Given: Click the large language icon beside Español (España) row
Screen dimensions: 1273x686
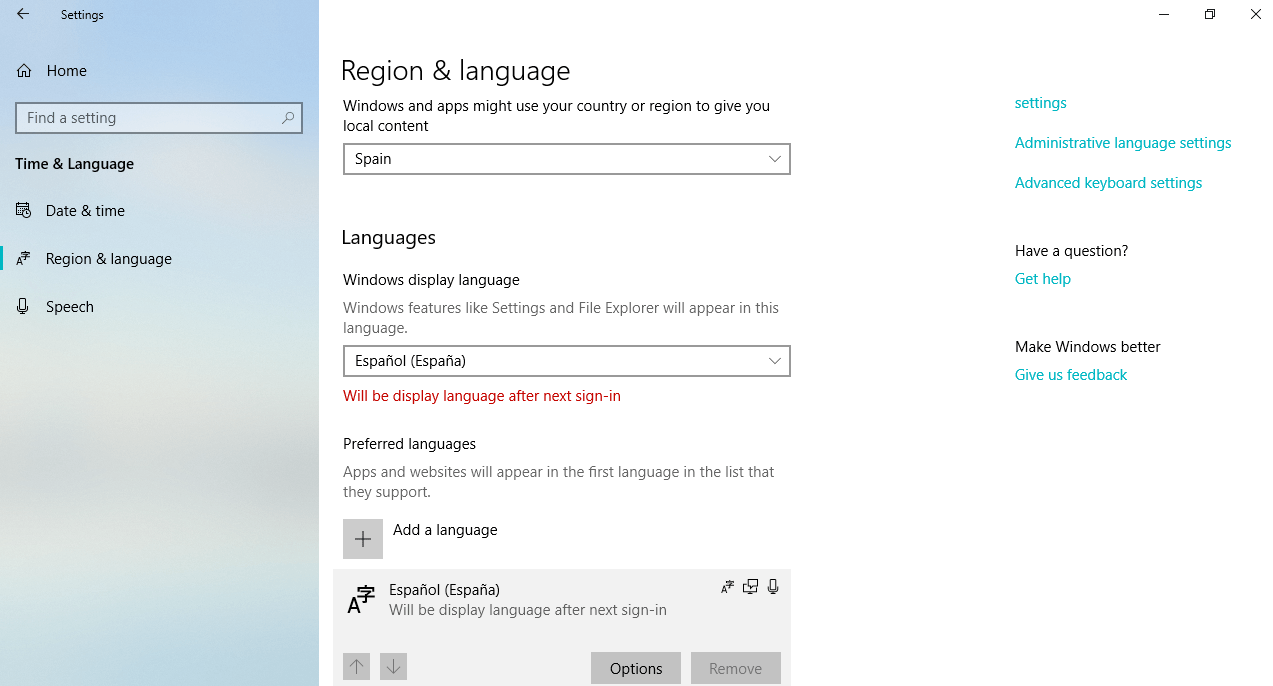Looking at the screenshot, I should point(361,599).
